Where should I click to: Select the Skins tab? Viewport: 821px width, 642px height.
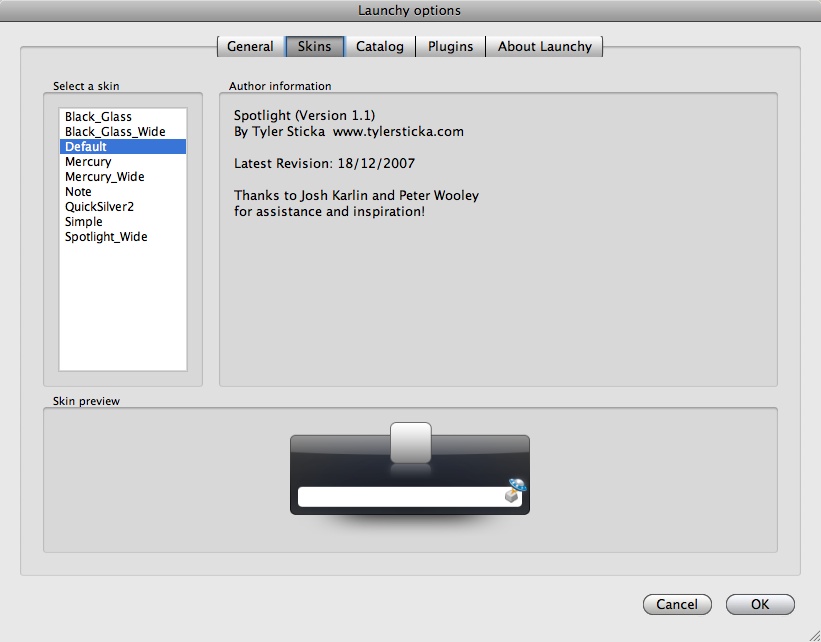[x=314, y=46]
